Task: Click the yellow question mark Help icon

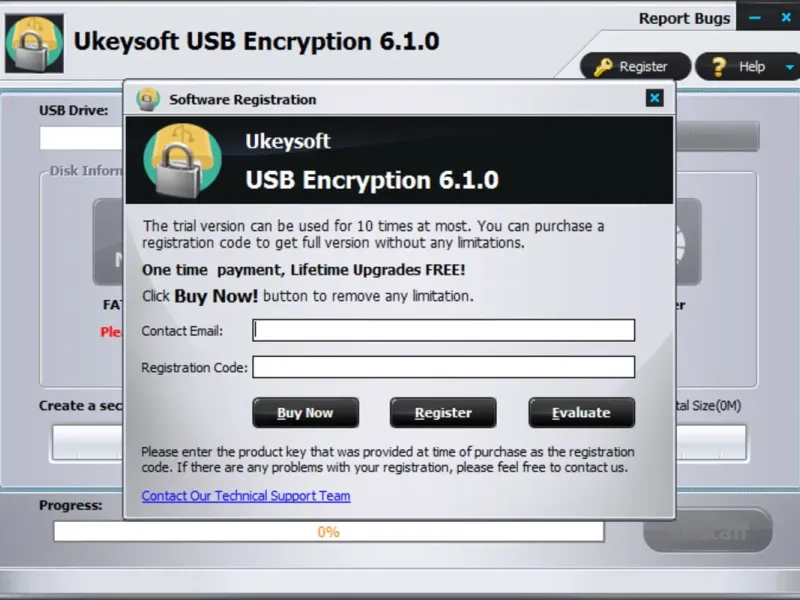Action: pos(718,67)
